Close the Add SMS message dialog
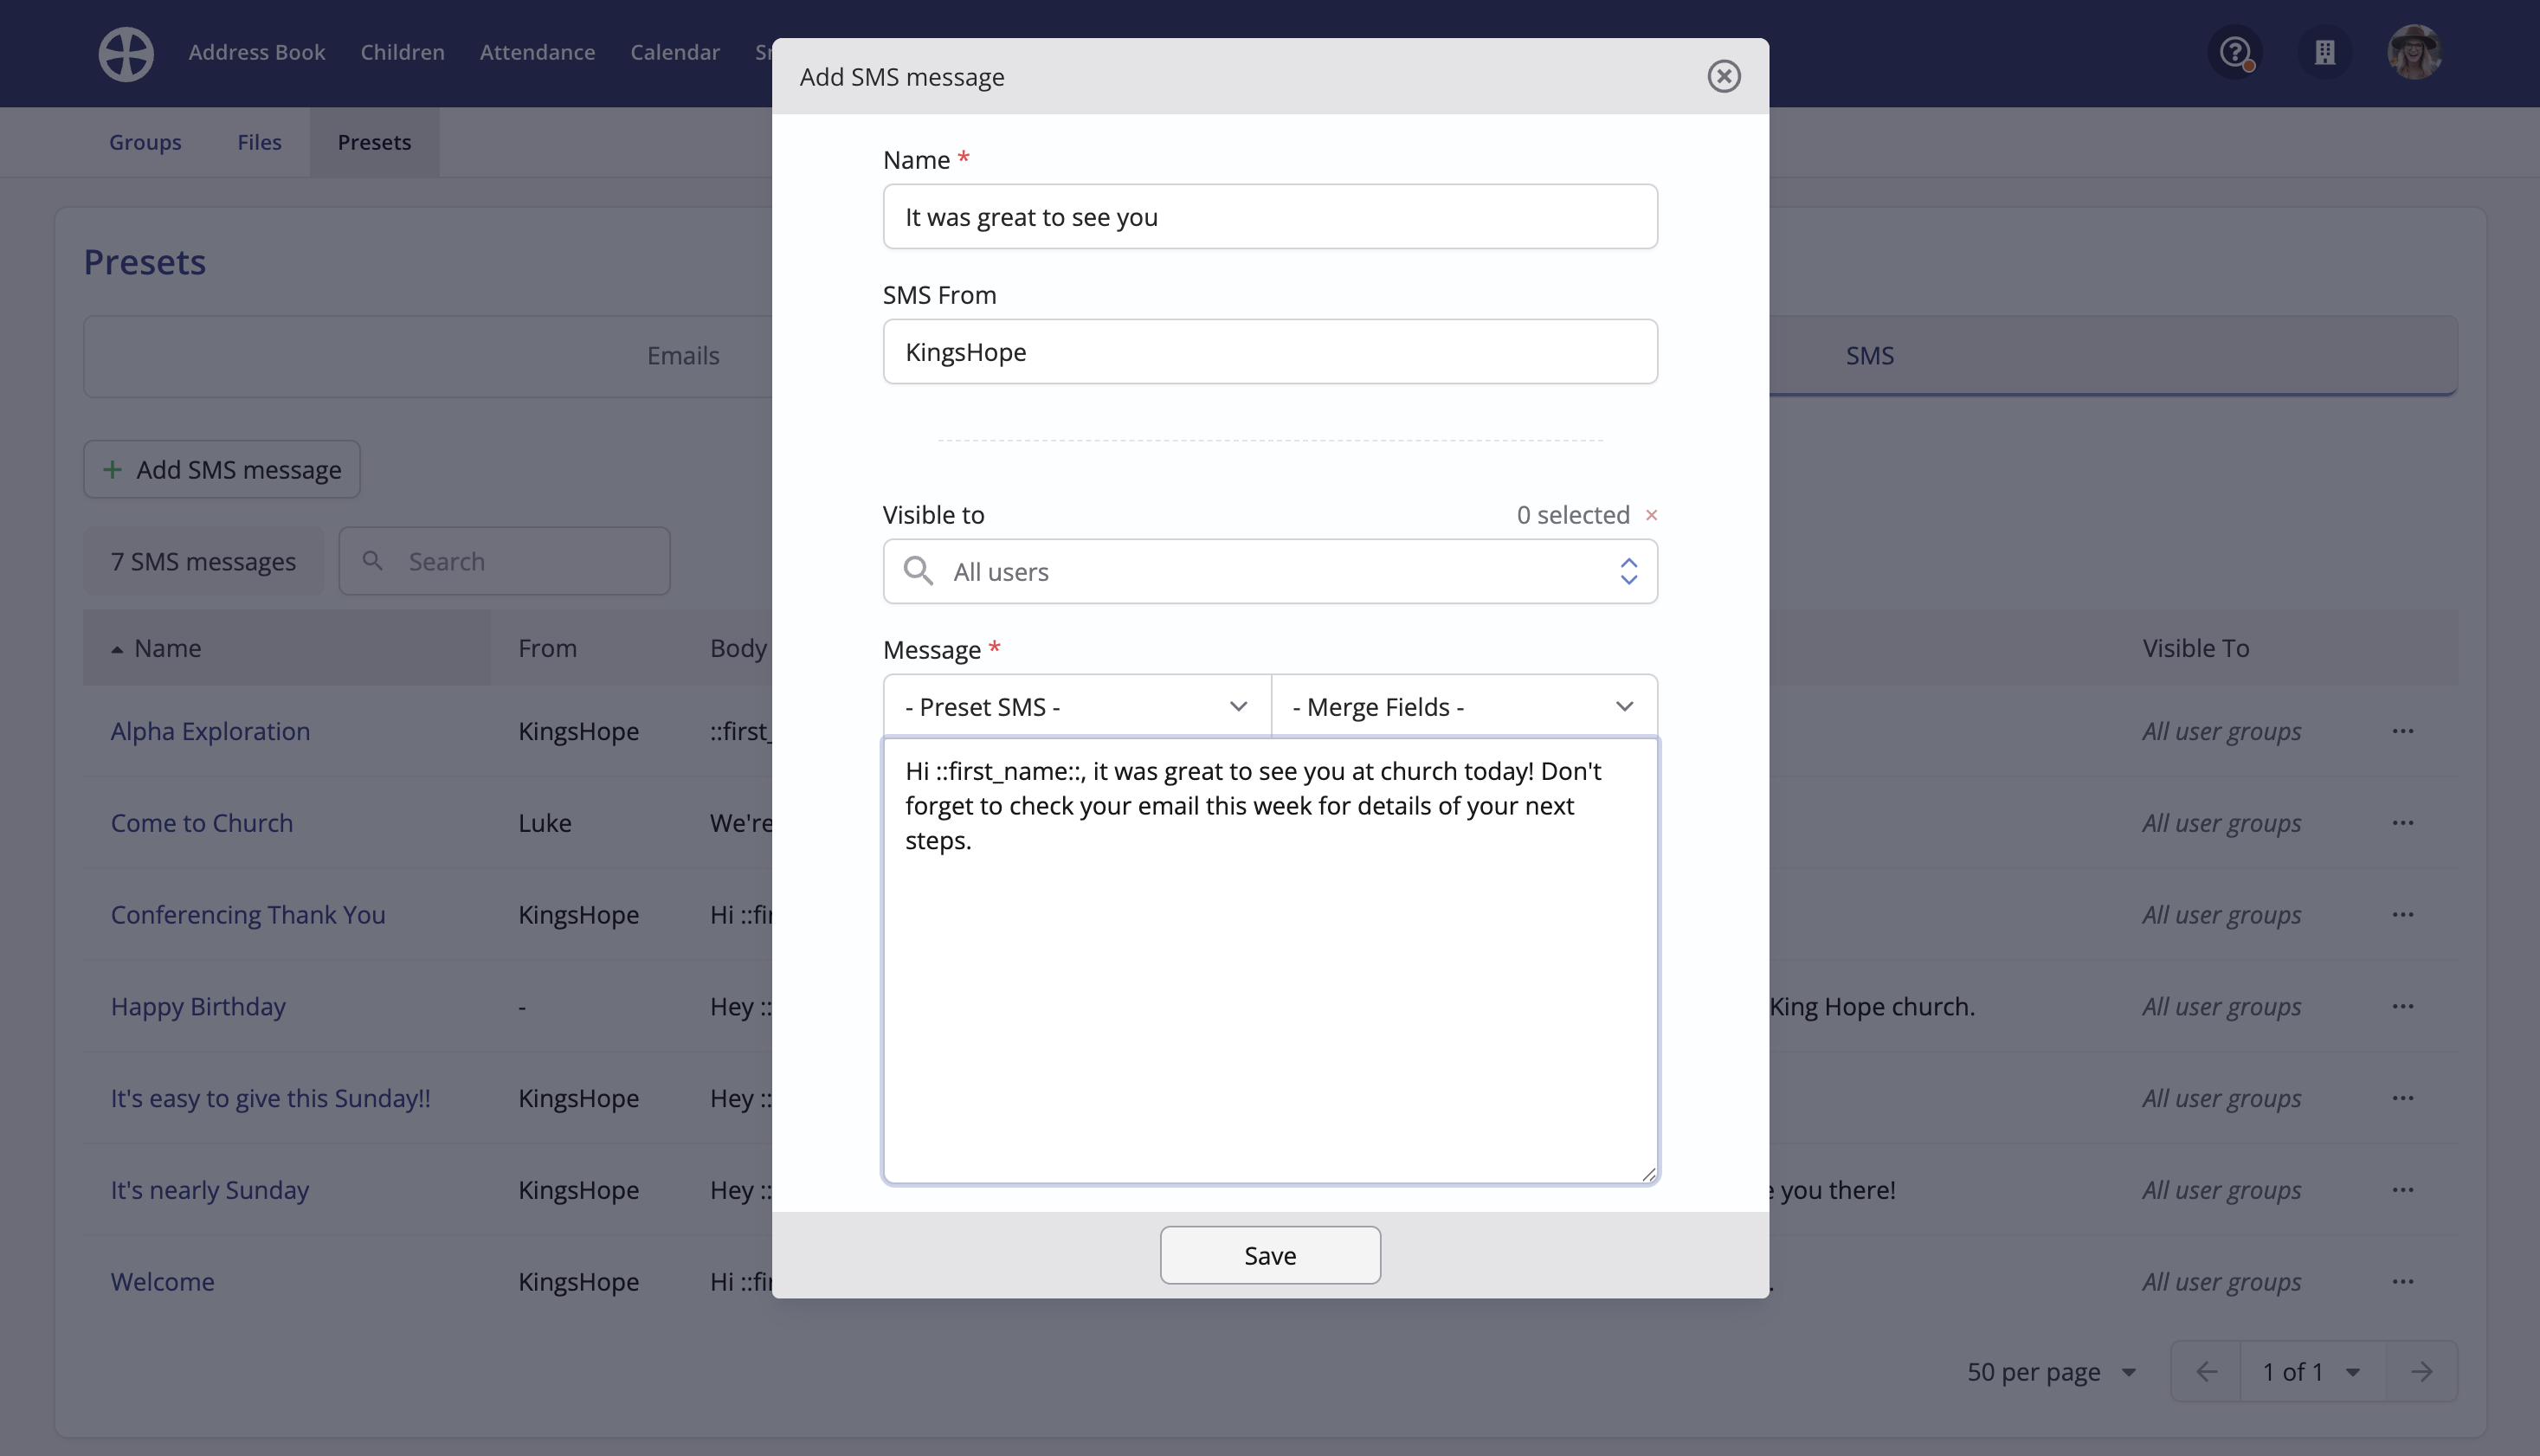 [x=1723, y=76]
